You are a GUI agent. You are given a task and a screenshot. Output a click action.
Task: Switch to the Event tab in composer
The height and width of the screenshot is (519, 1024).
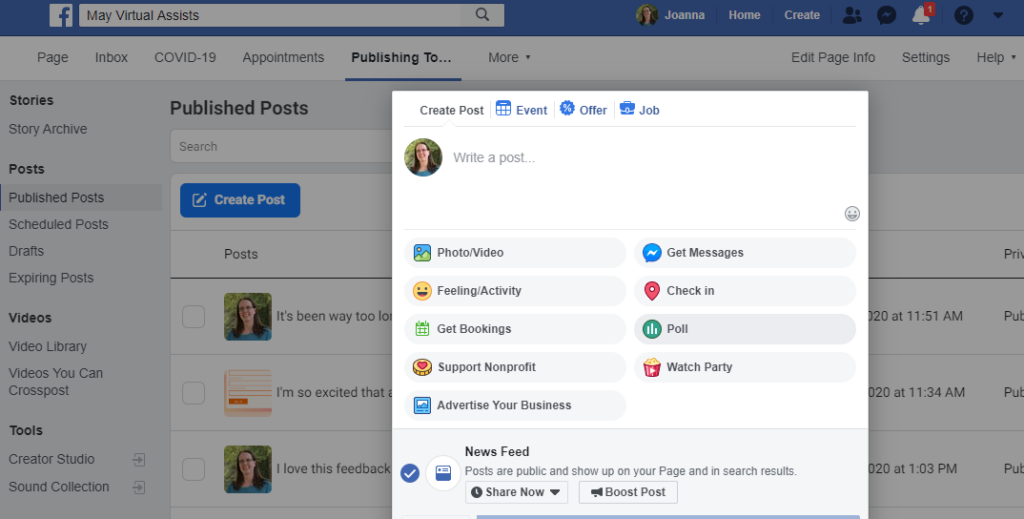521,110
